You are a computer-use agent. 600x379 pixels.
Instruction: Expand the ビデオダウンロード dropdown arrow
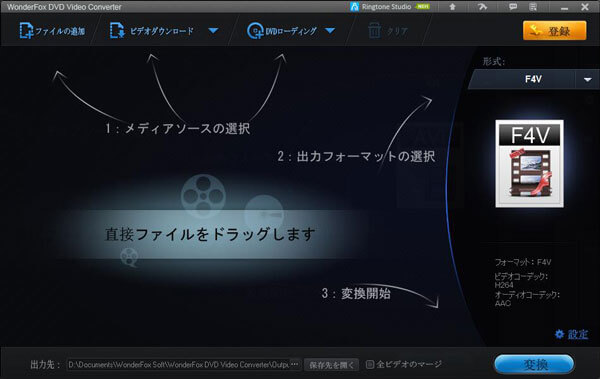[214, 31]
